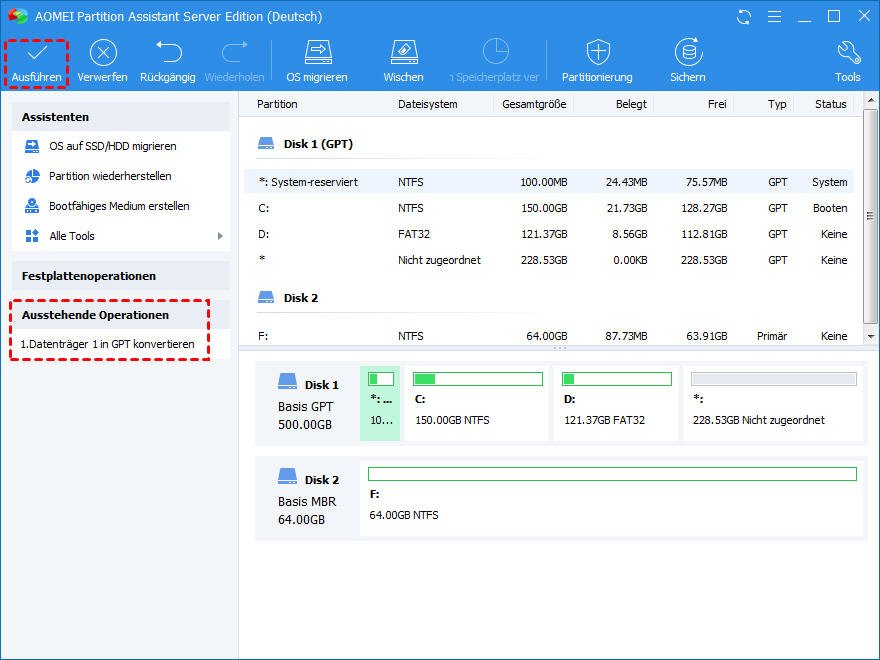Choose Partition wiederherstellen in Assistenten
The width and height of the screenshot is (880, 660).
110,176
